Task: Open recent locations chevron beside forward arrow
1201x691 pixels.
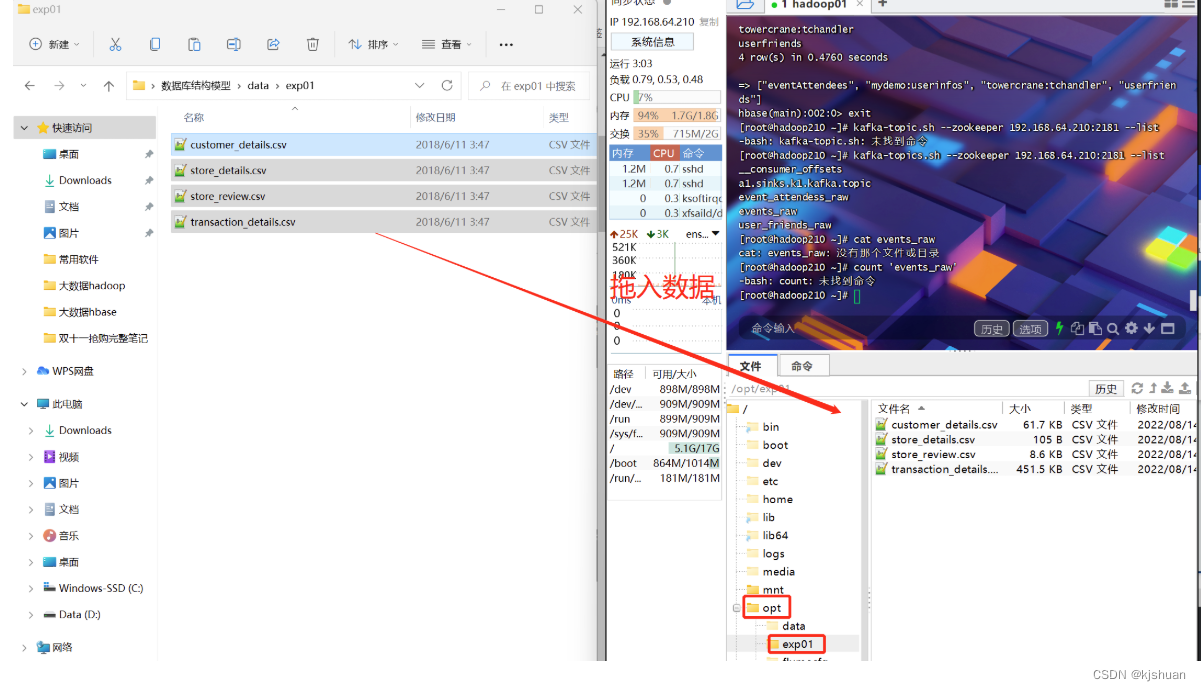Action: [x=83, y=86]
